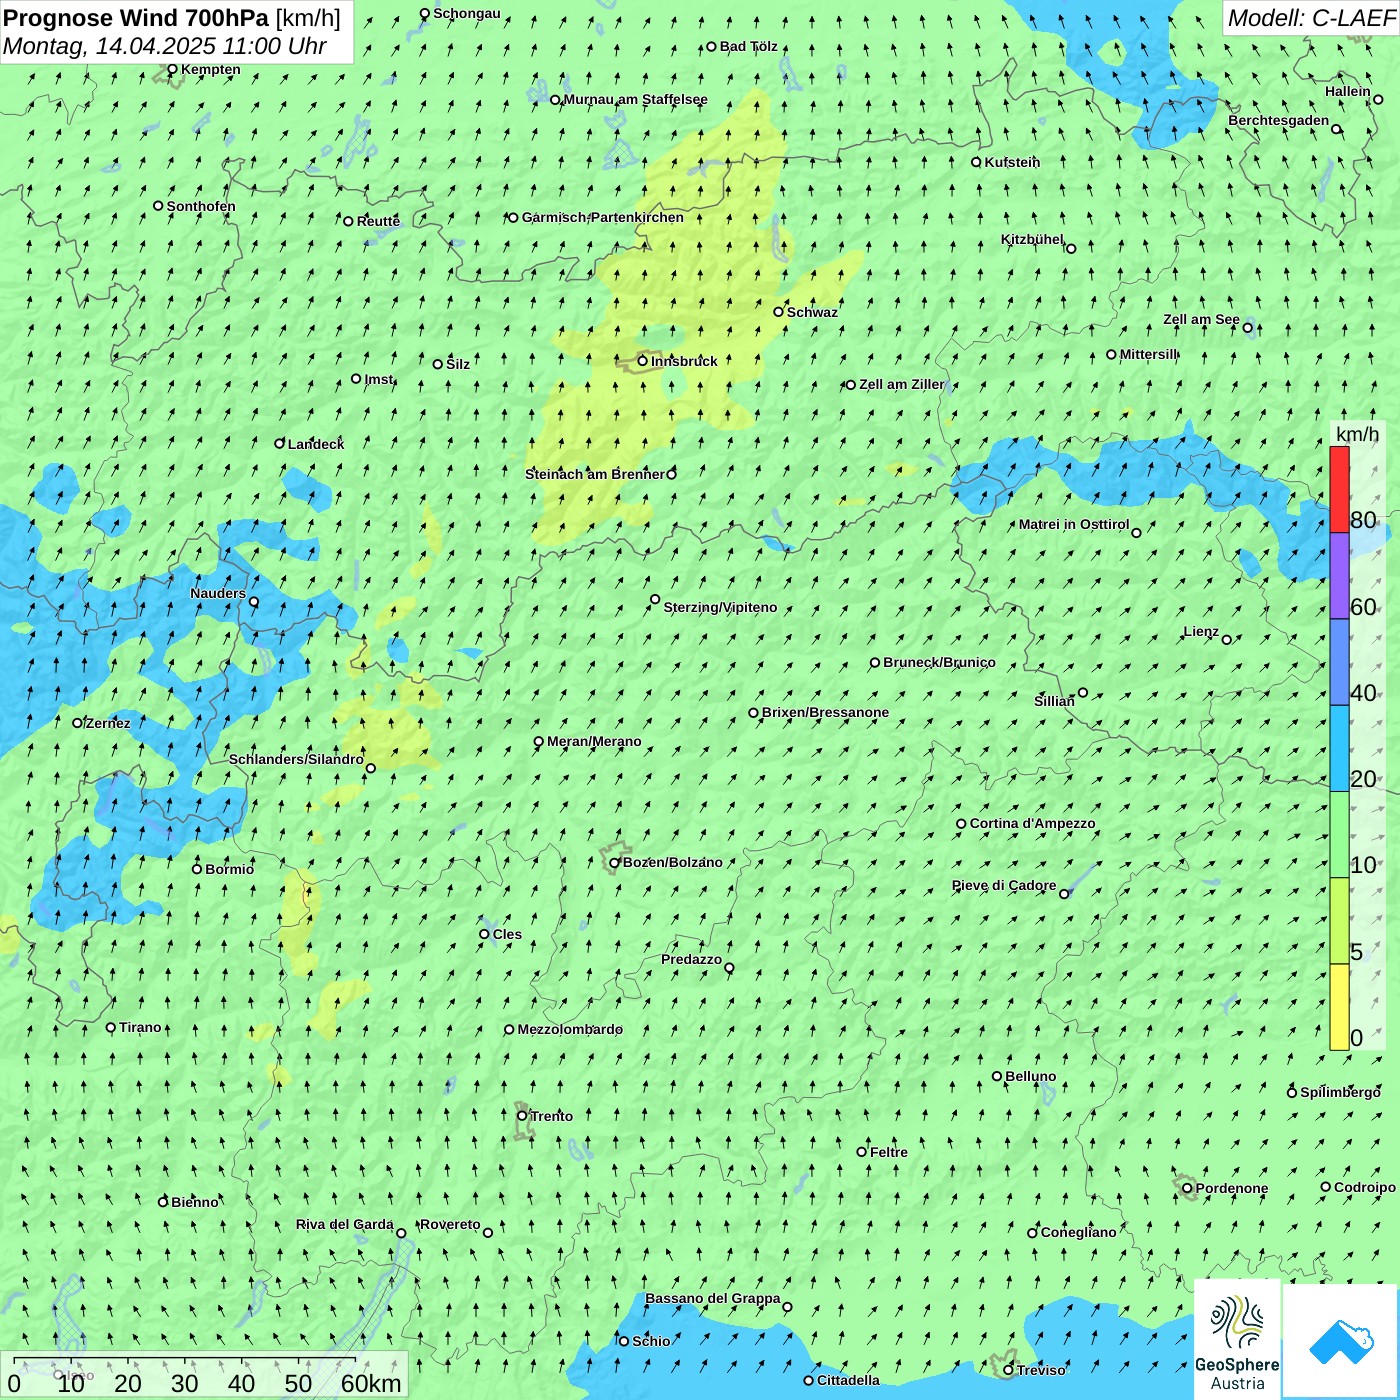Click the Riva del Garda label
The image size is (1400, 1400).
[344, 1224]
